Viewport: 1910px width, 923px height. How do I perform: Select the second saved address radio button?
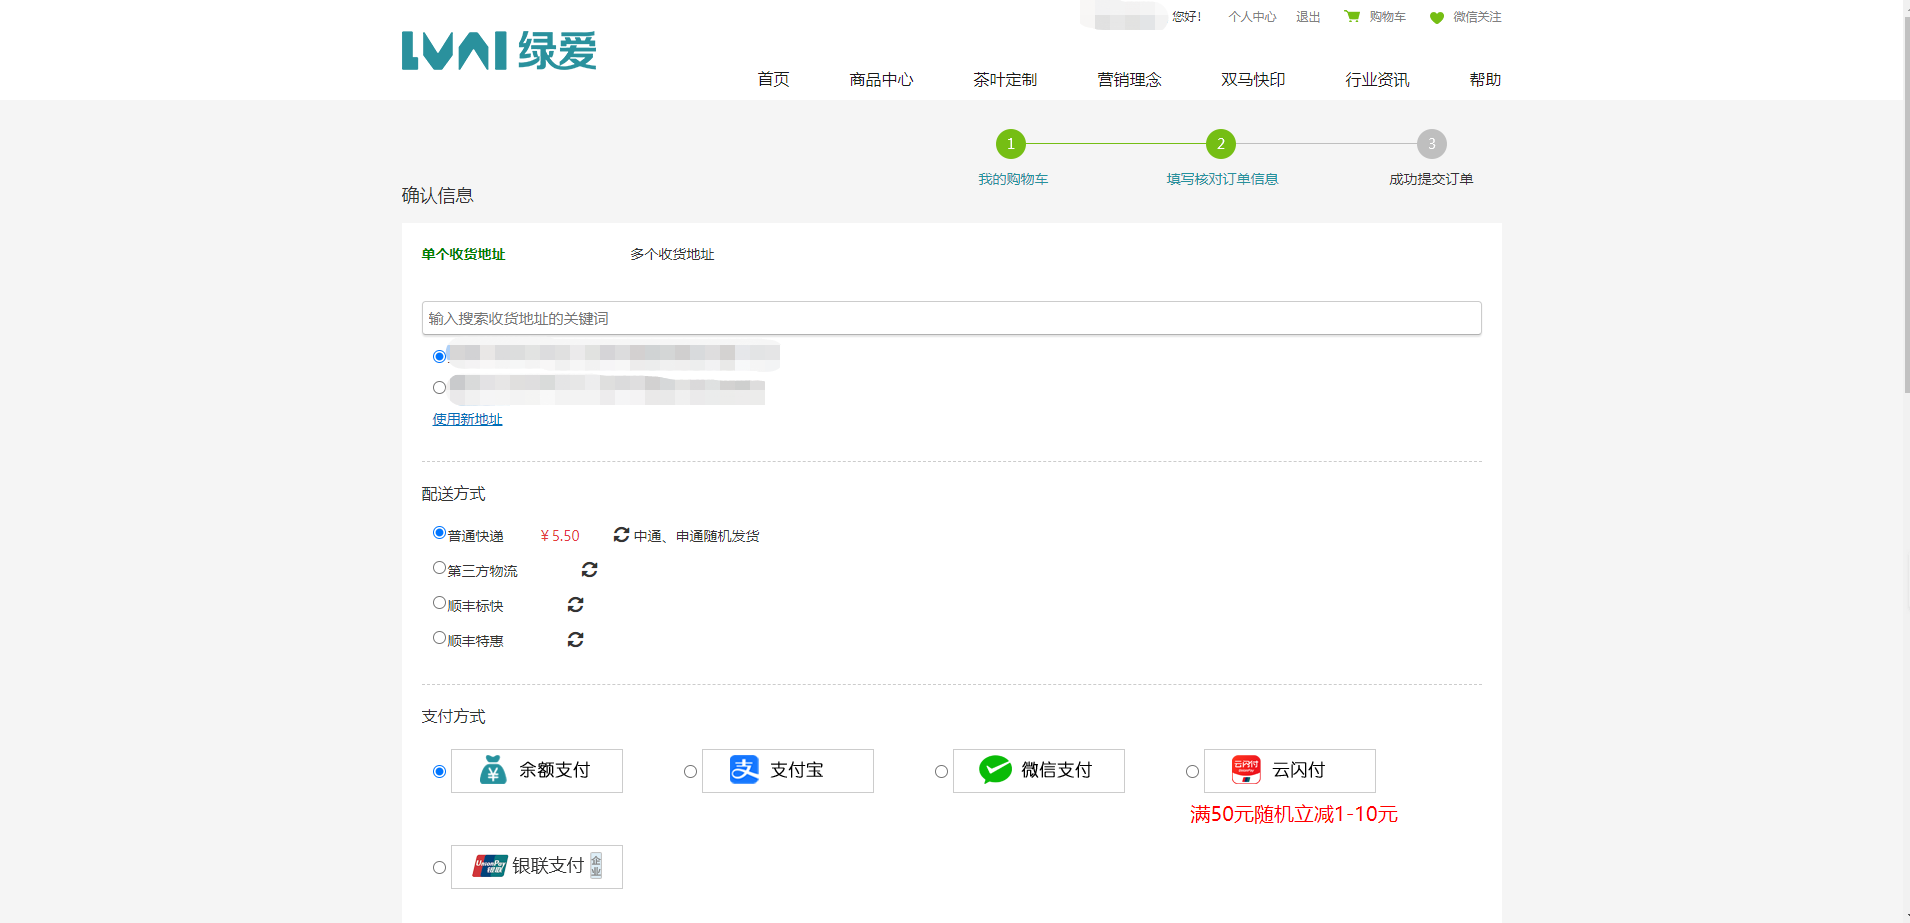(x=439, y=388)
